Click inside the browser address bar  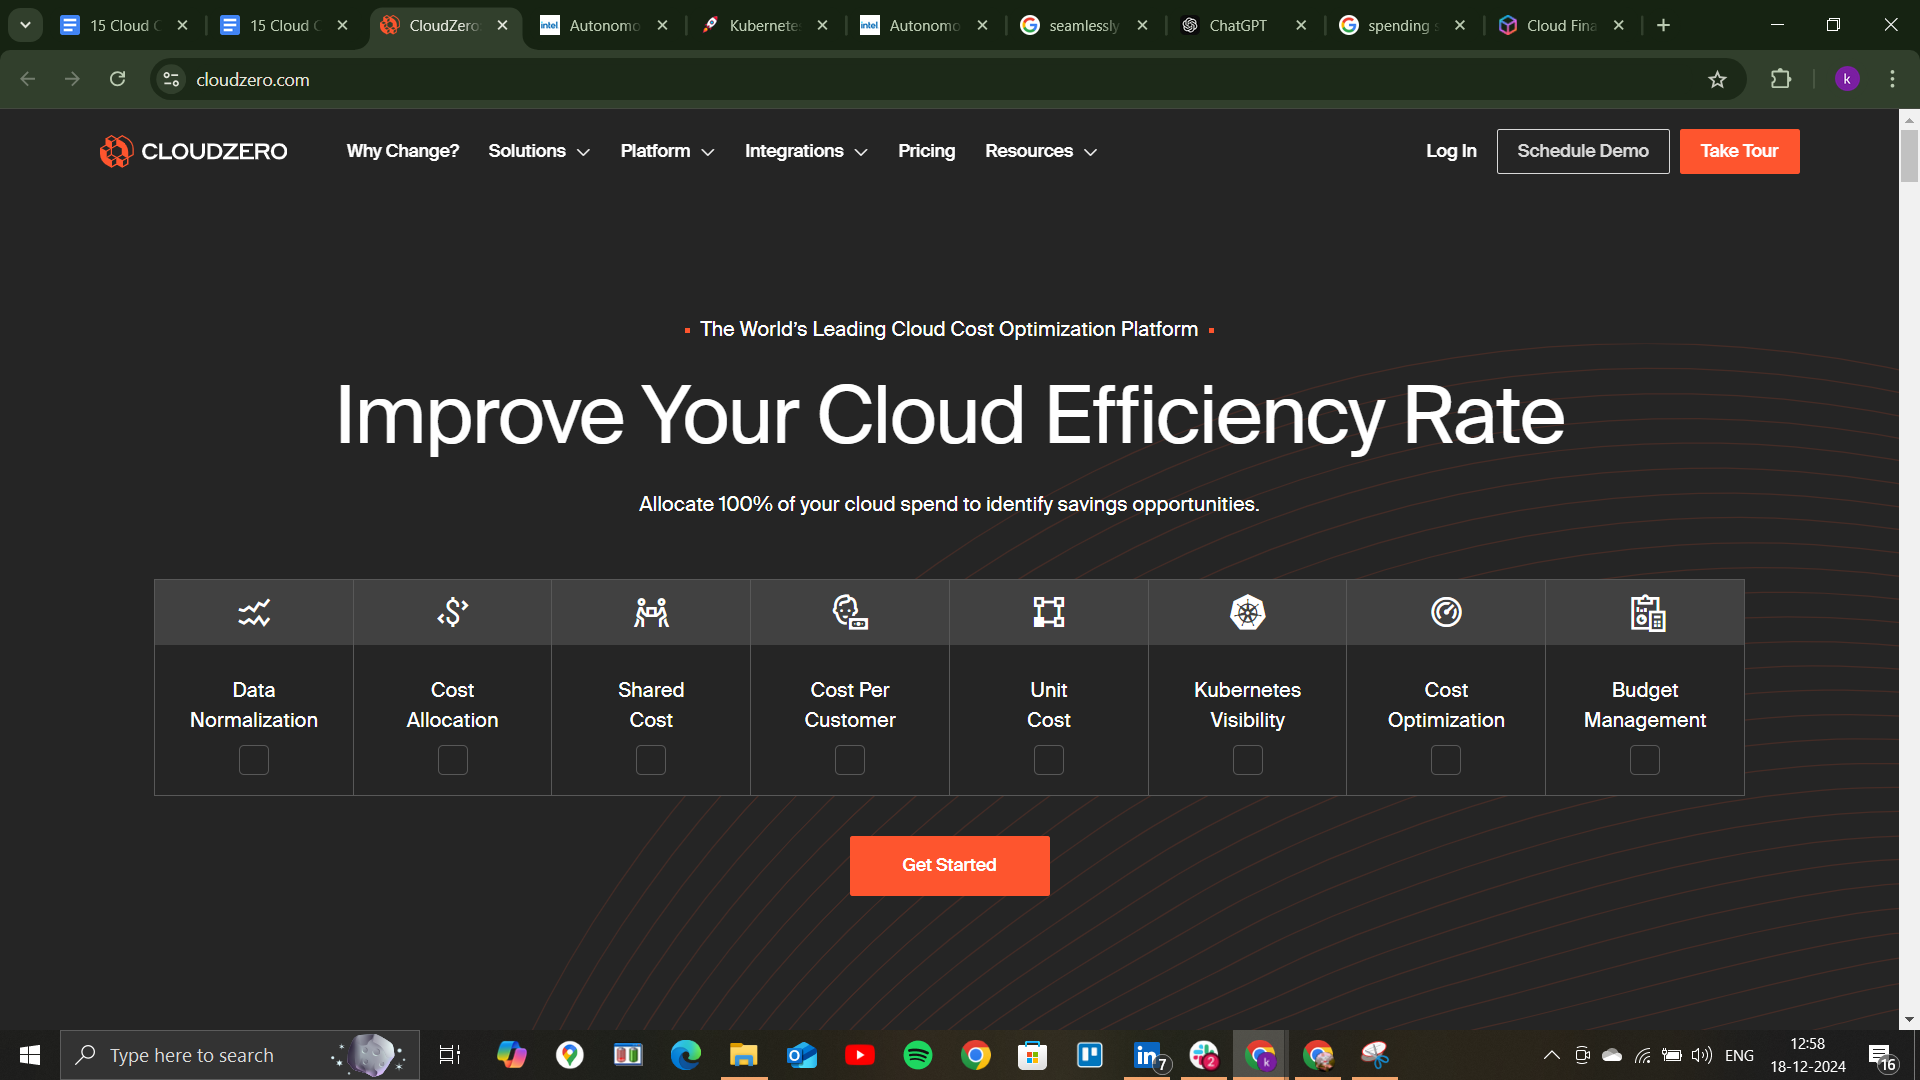(x=600, y=79)
